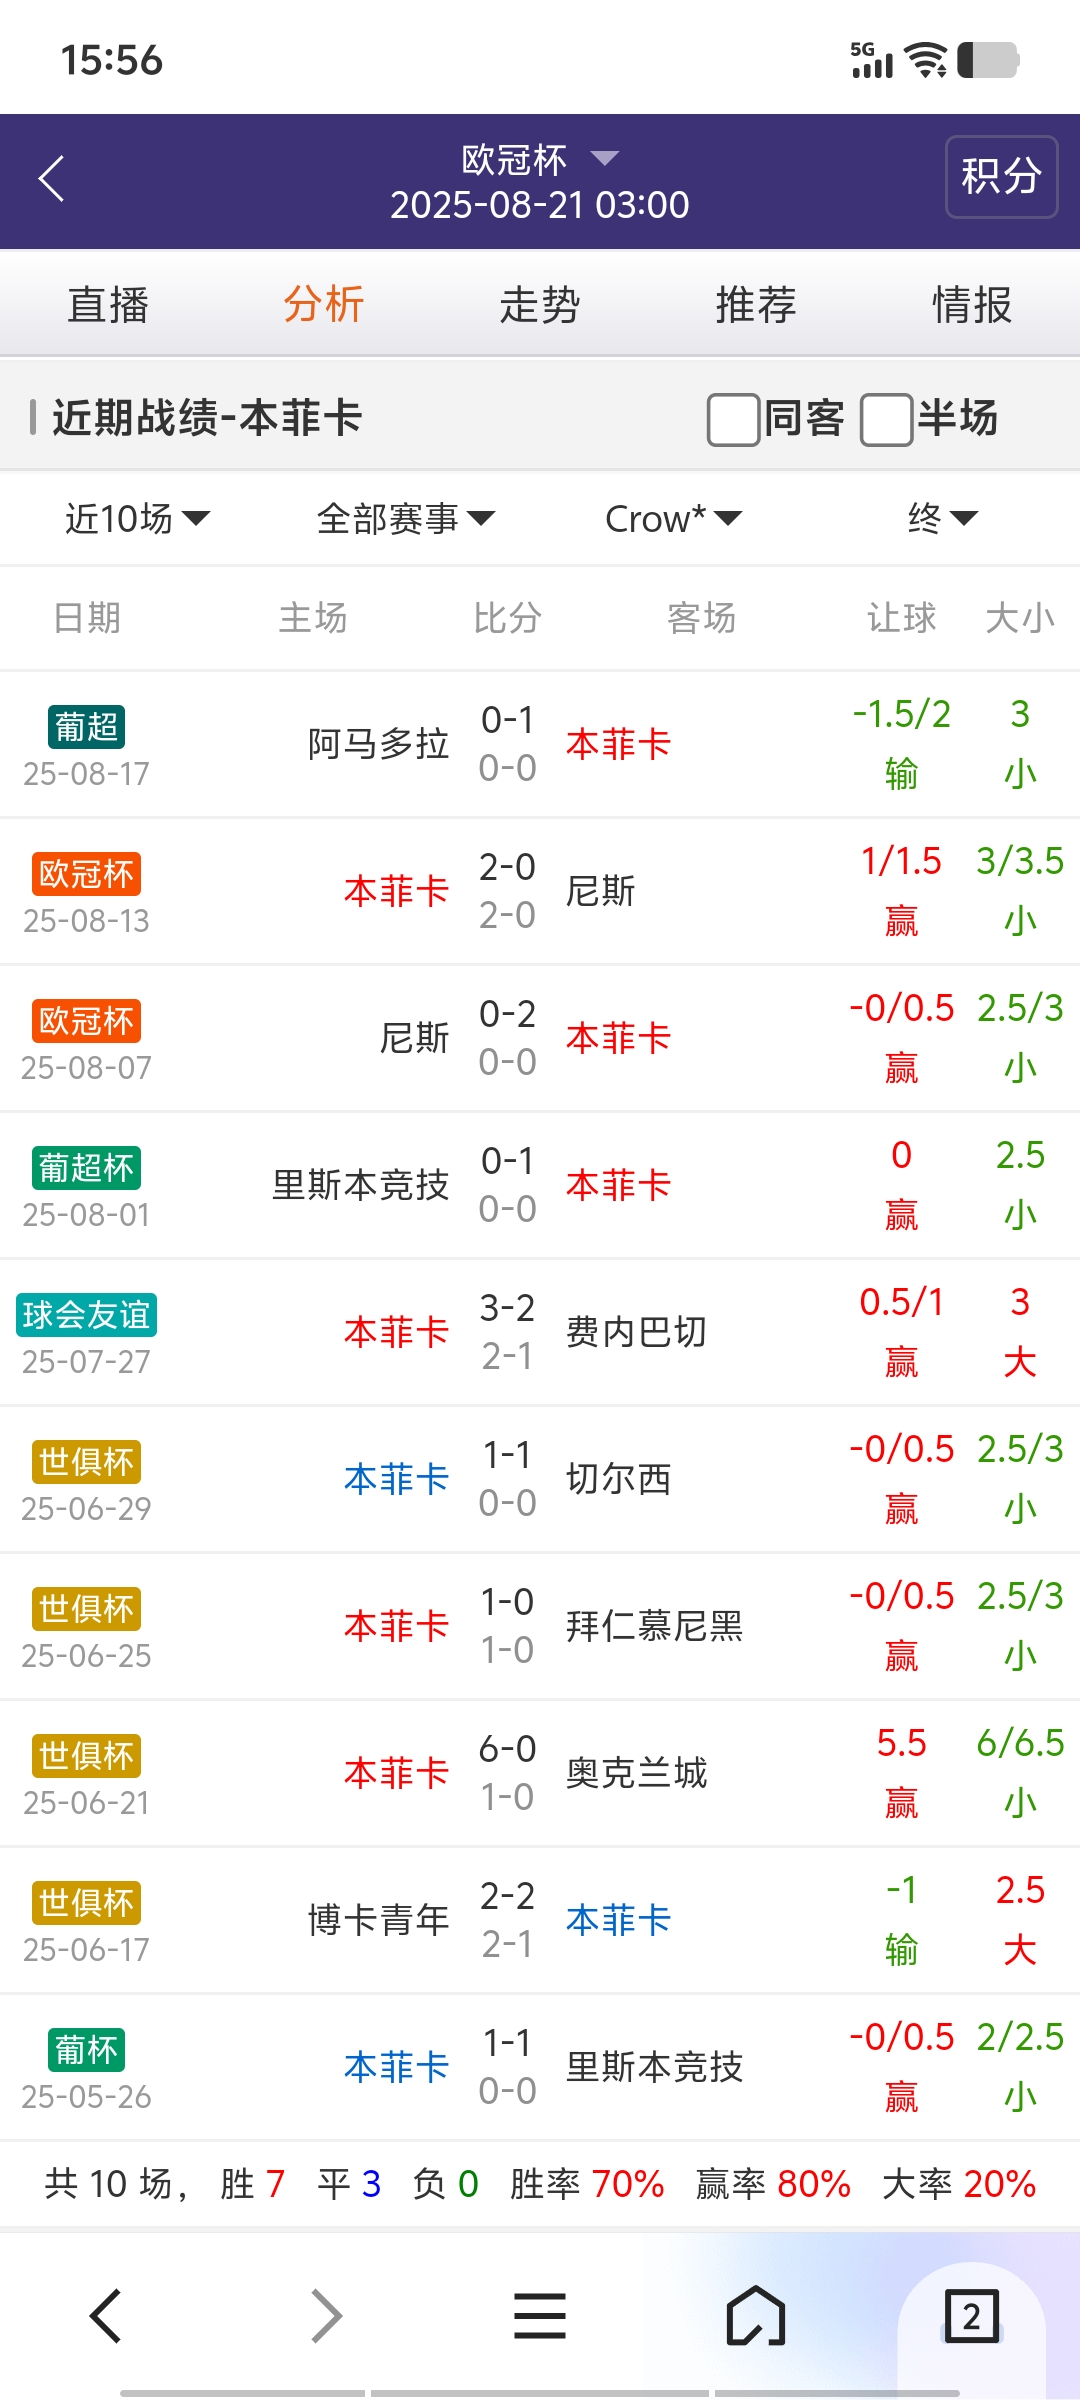Open the 全部赛事 filter dropdown
This screenshot has width=1080, height=2400.
[x=405, y=519]
